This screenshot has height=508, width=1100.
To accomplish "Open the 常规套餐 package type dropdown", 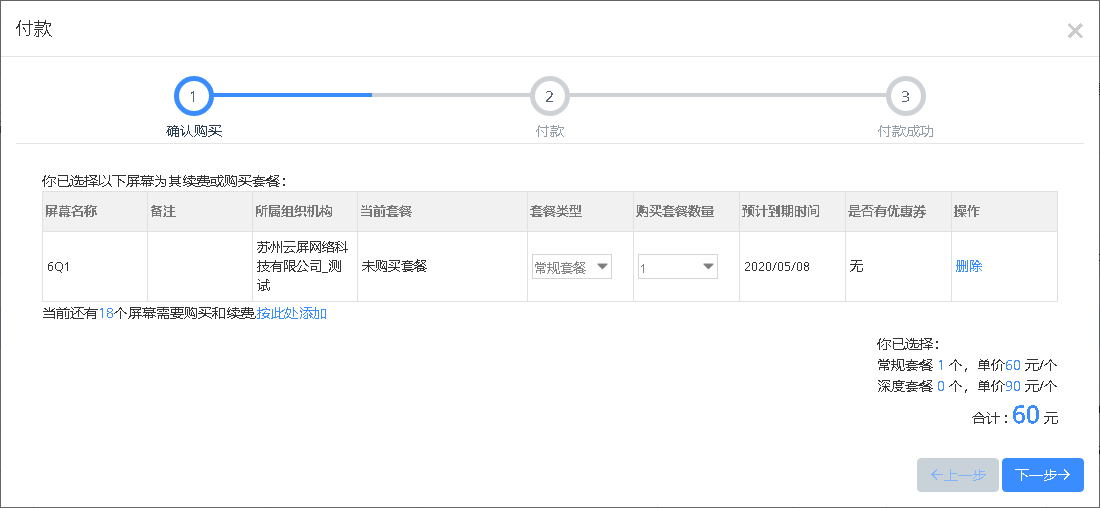I will 572,267.
